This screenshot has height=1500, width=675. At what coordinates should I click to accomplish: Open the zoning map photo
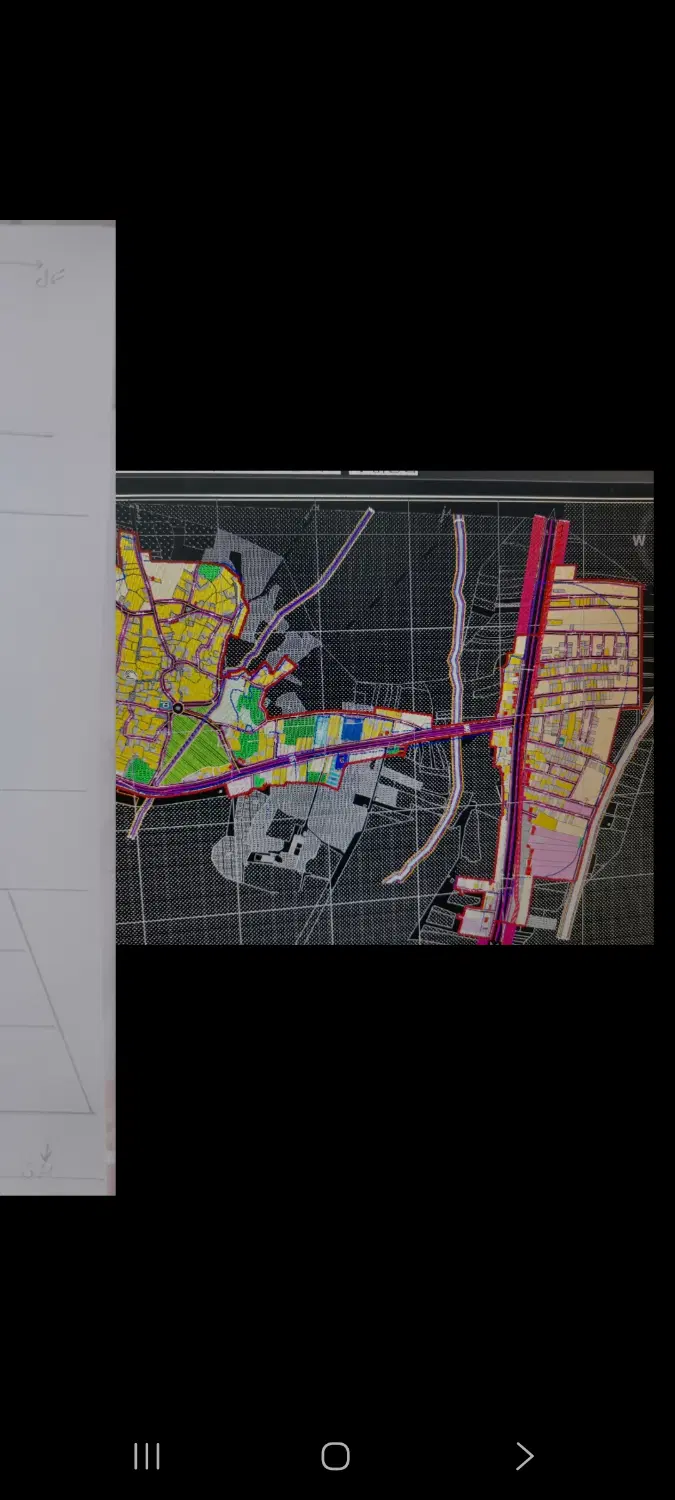pos(385,707)
